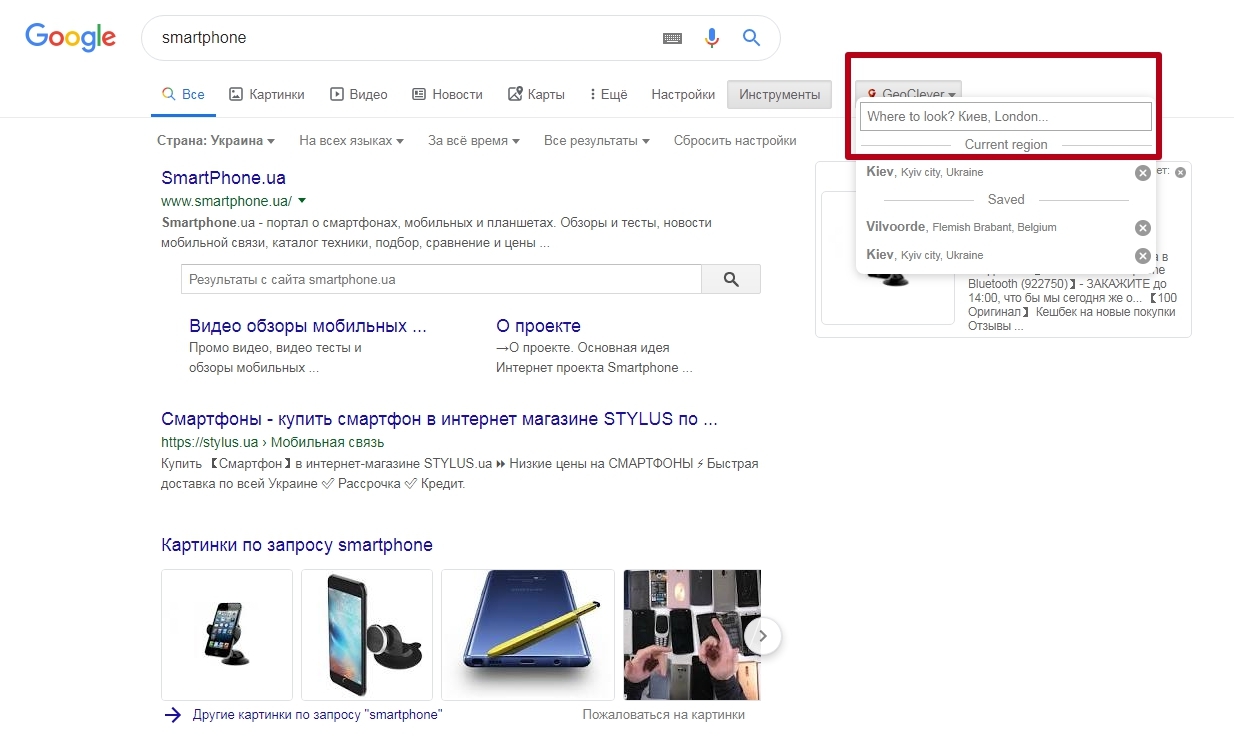Open the thumbnail of hands holding phones
This screenshot has width=1234, height=747.
pos(692,635)
